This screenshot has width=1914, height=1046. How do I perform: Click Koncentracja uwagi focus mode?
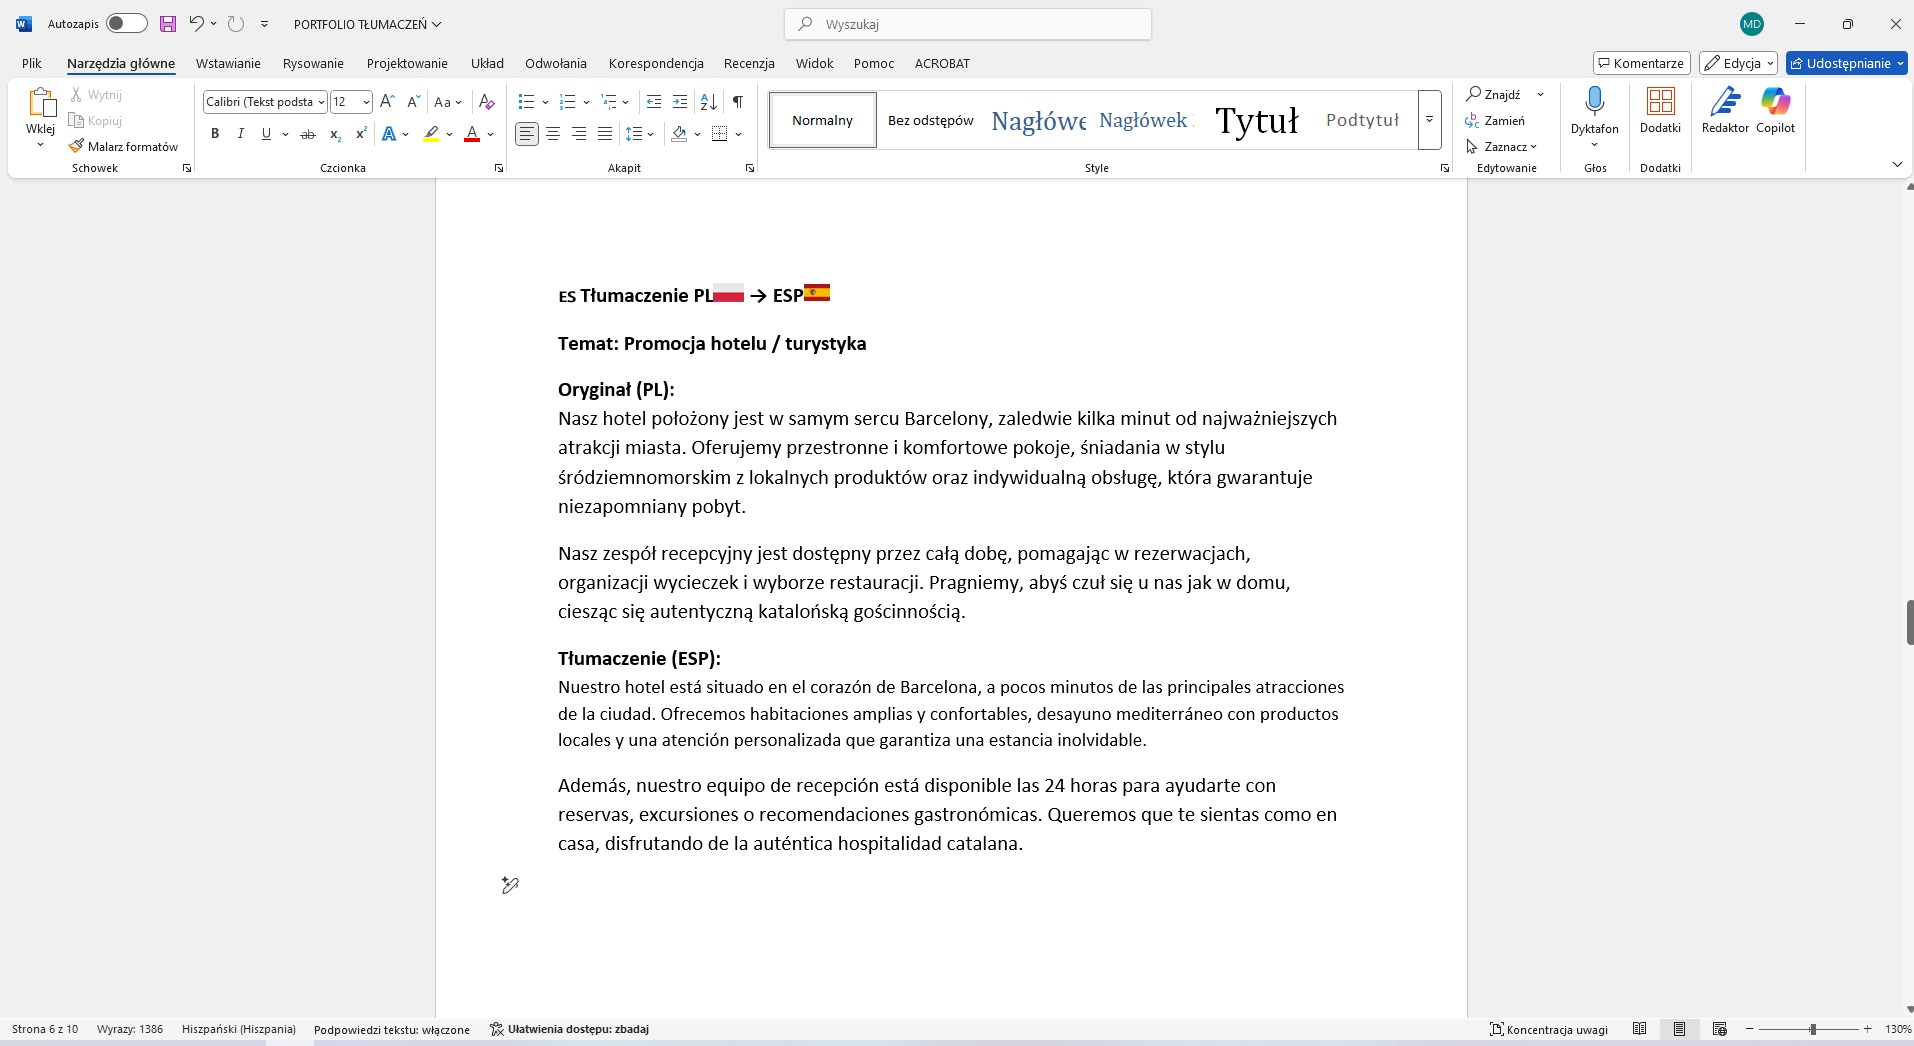click(1549, 1029)
